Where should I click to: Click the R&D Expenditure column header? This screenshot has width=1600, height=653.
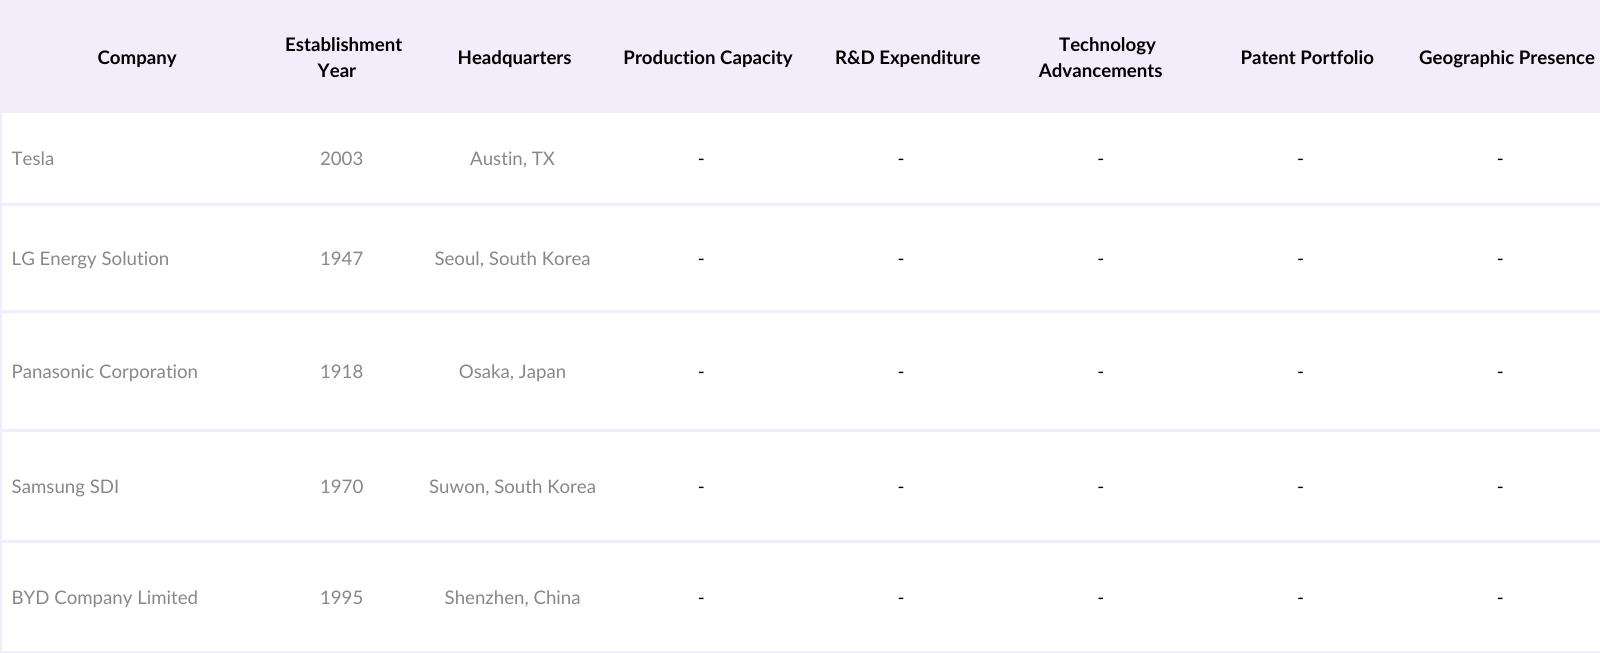pyautogui.click(x=907, y=58)
